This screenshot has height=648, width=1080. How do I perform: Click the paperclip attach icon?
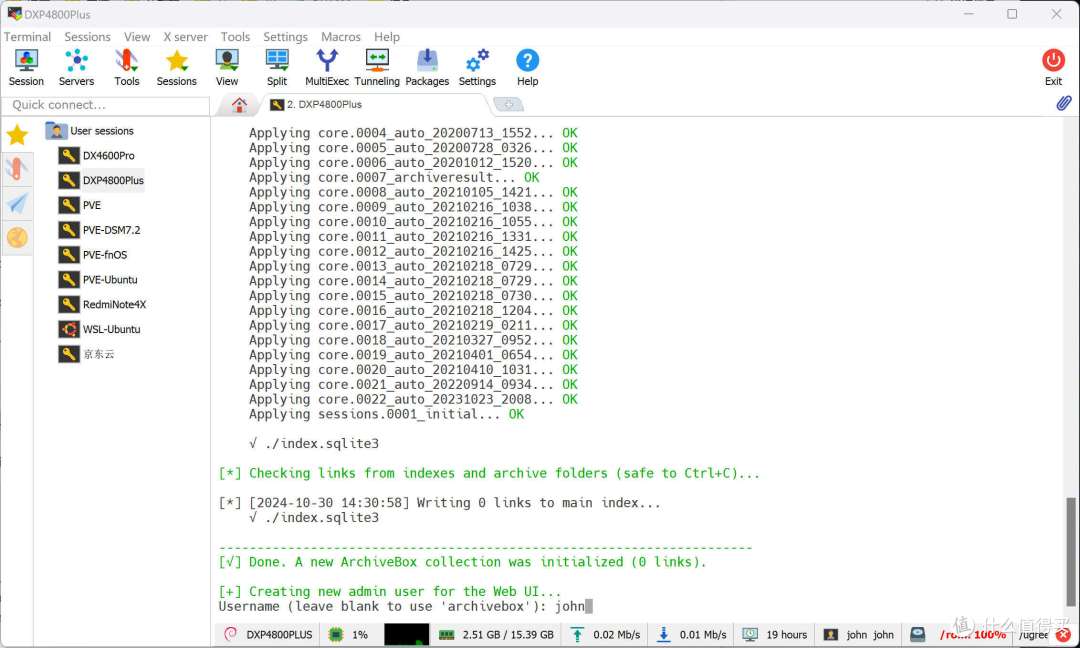pyautogui.click(x=1064, y=104)
